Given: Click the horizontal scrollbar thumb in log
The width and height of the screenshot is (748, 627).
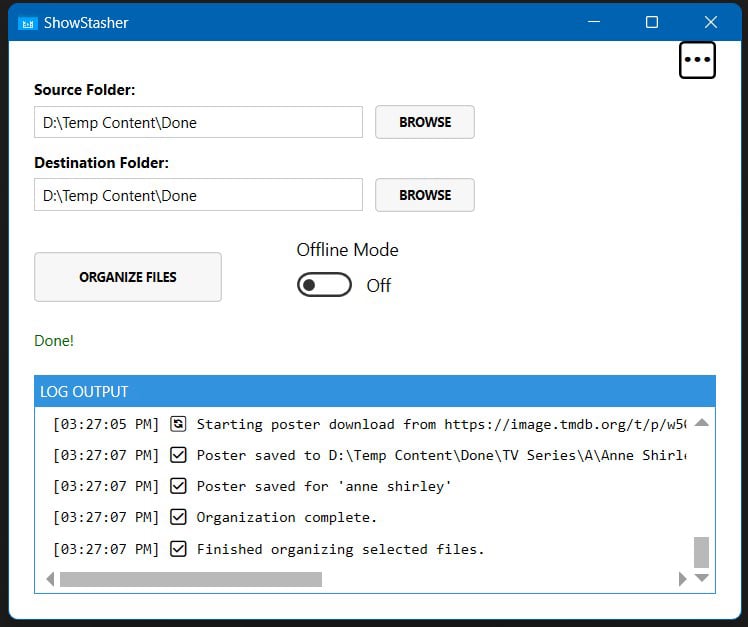Looking at the screenshot, I should (190, 579).
